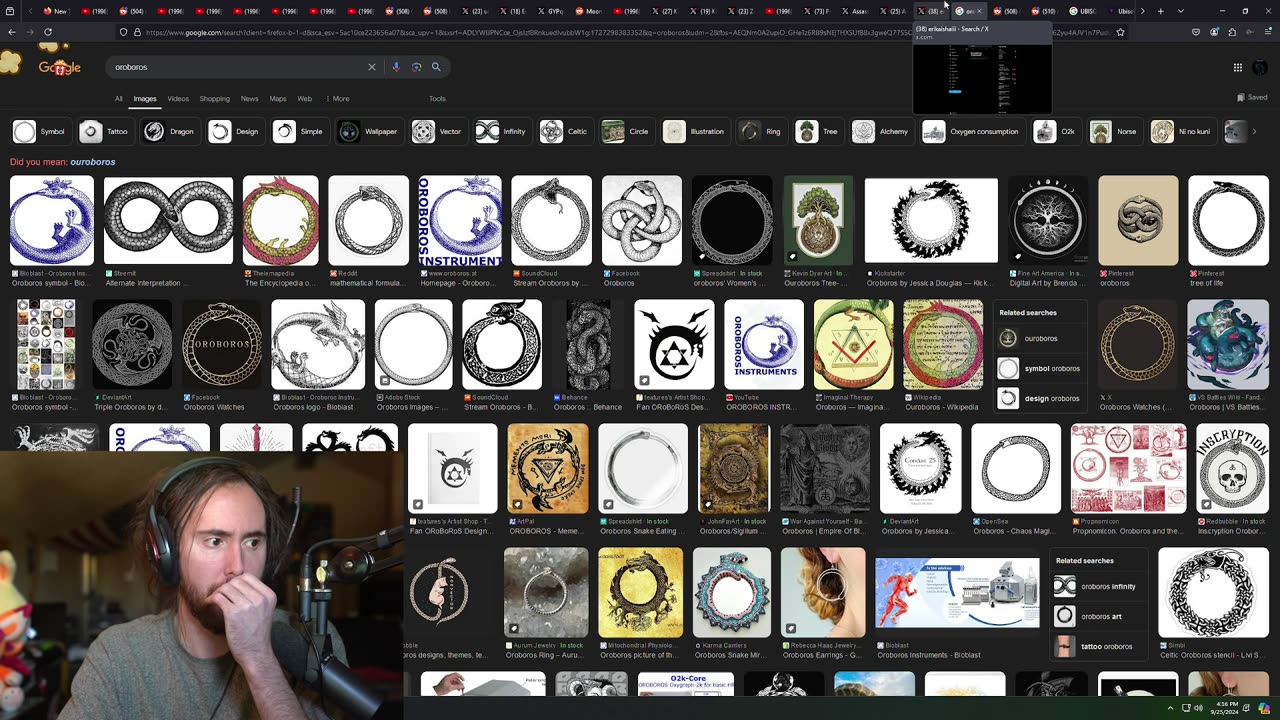Select the Ni no kuni filter chip
1280x720 pixels.
[1182, 131]
